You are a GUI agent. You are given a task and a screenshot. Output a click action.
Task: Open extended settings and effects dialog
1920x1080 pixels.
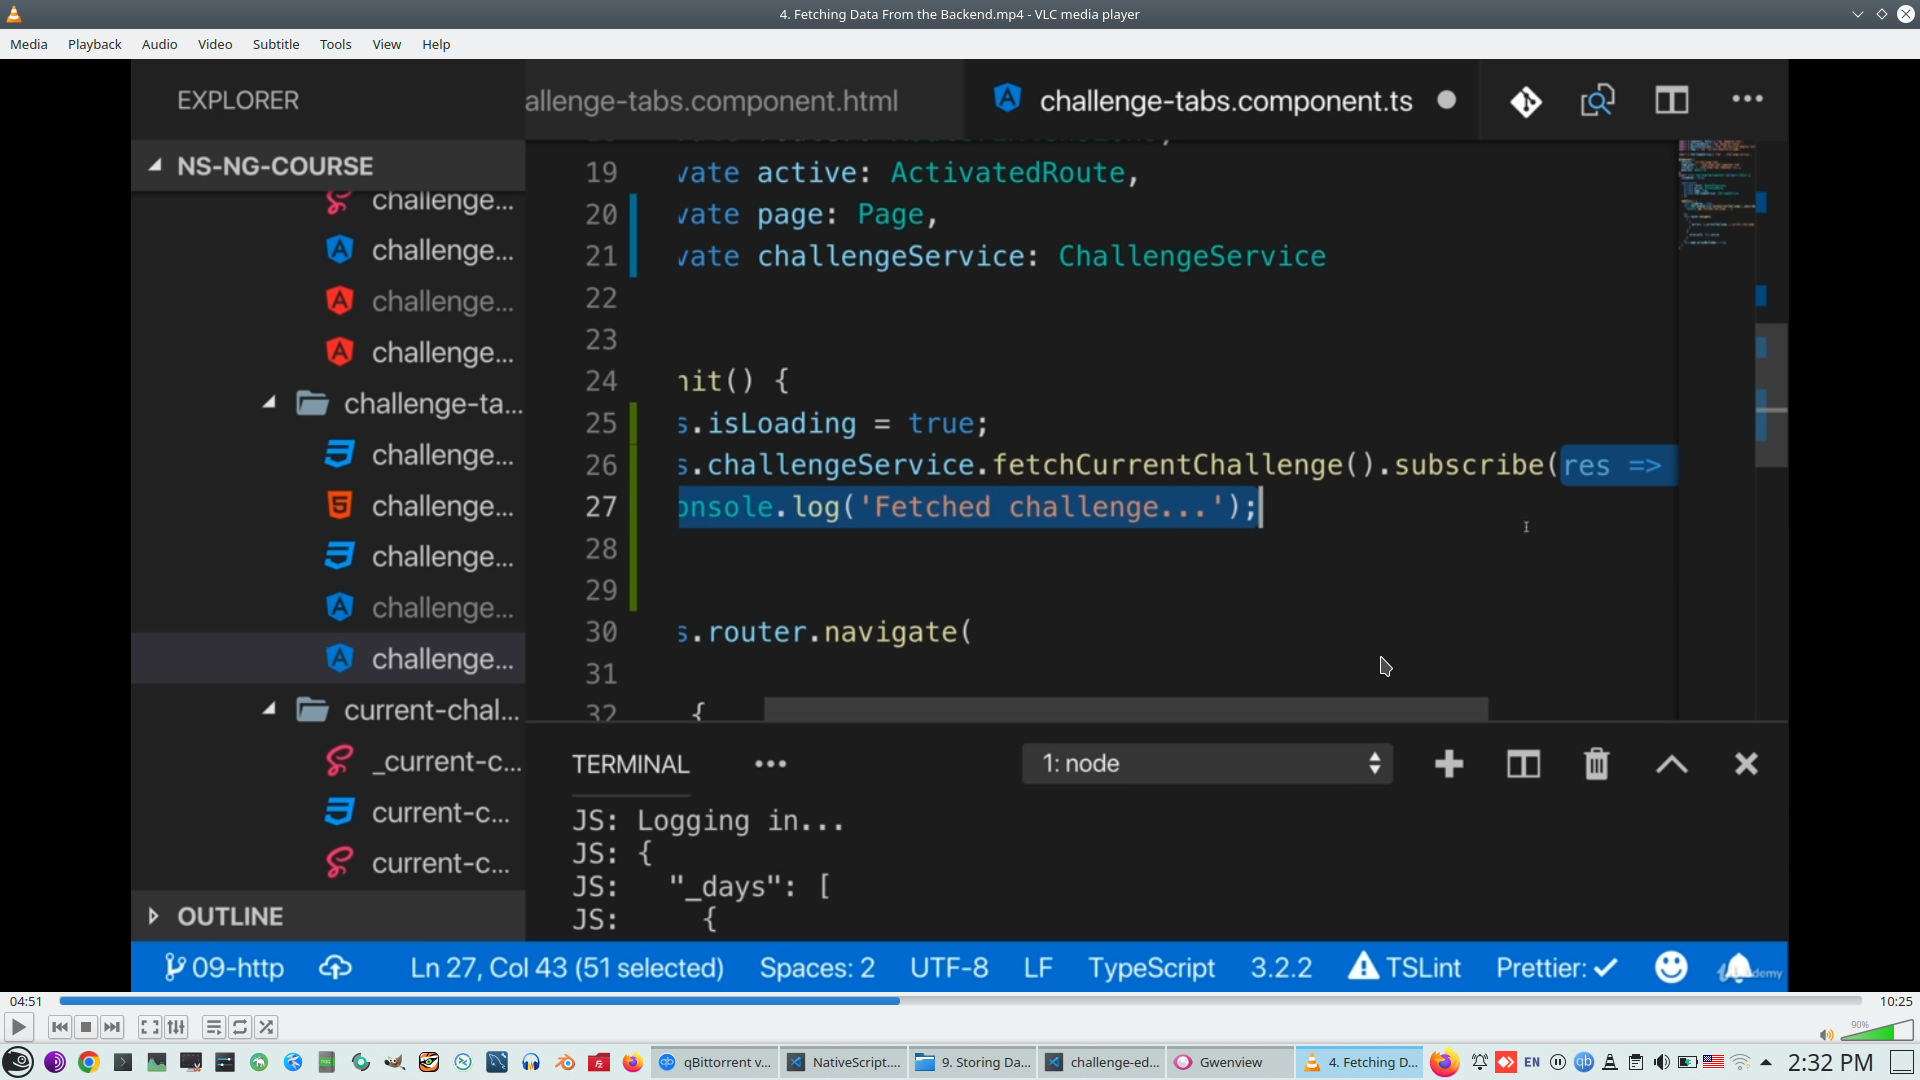pos(176,1027)
